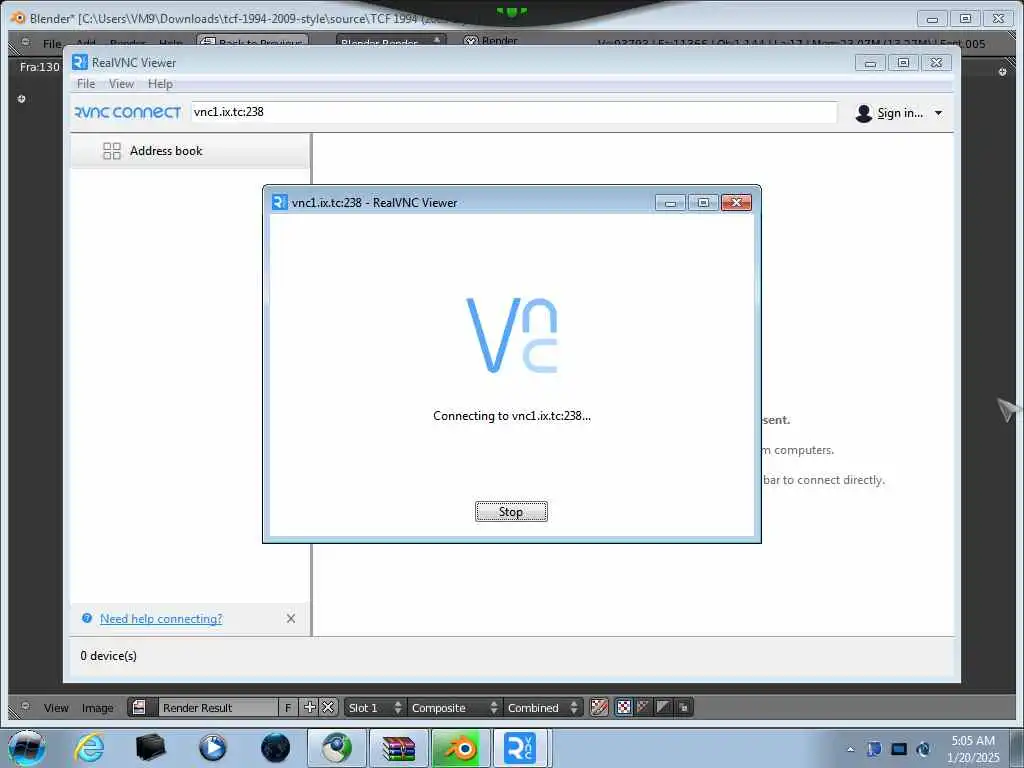
Task: Select the checkered color channel display button
Action: 624,707
